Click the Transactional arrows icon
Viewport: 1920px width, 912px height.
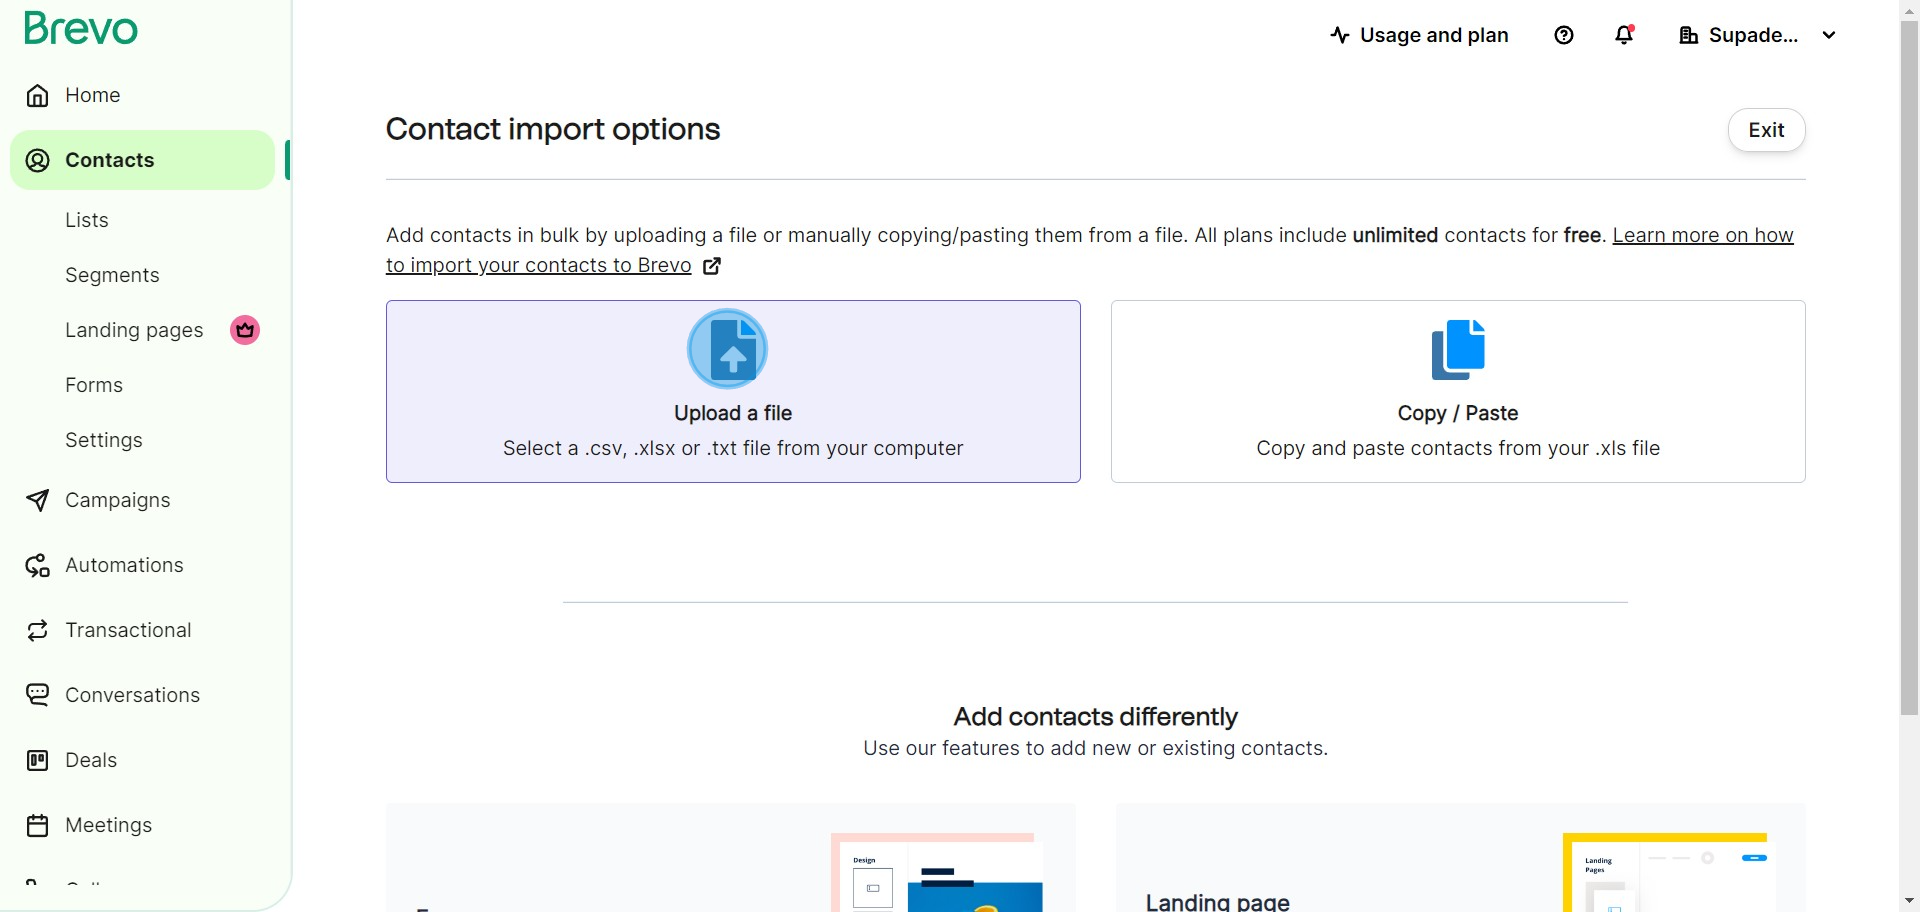[38, 631]
